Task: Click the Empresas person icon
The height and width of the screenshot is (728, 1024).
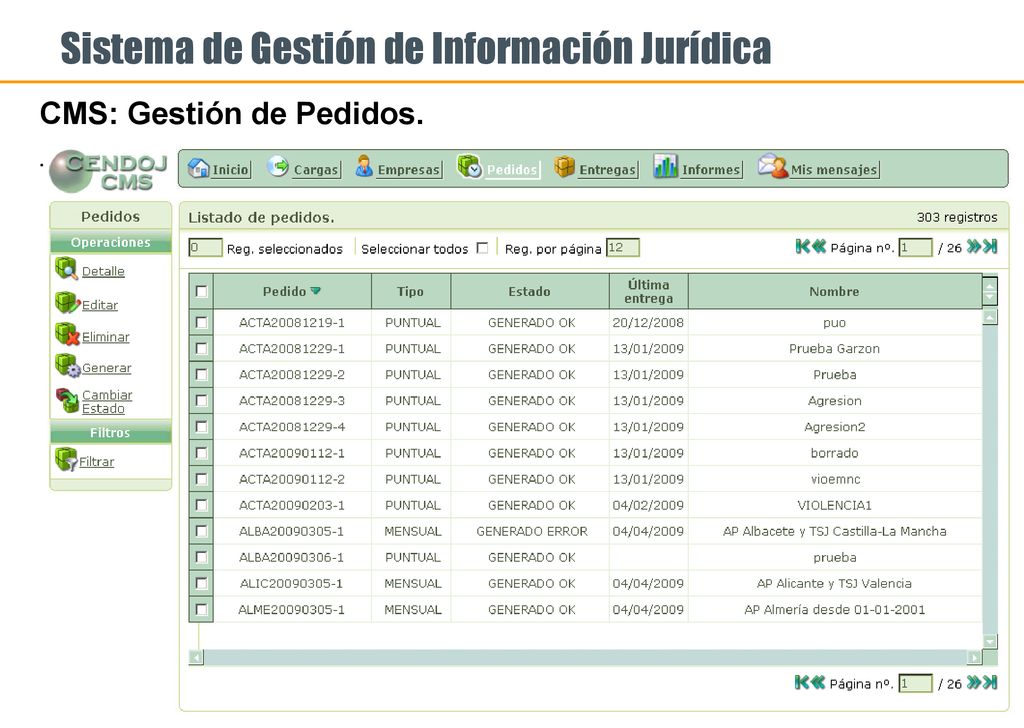Action: click(x=364, y=166)
